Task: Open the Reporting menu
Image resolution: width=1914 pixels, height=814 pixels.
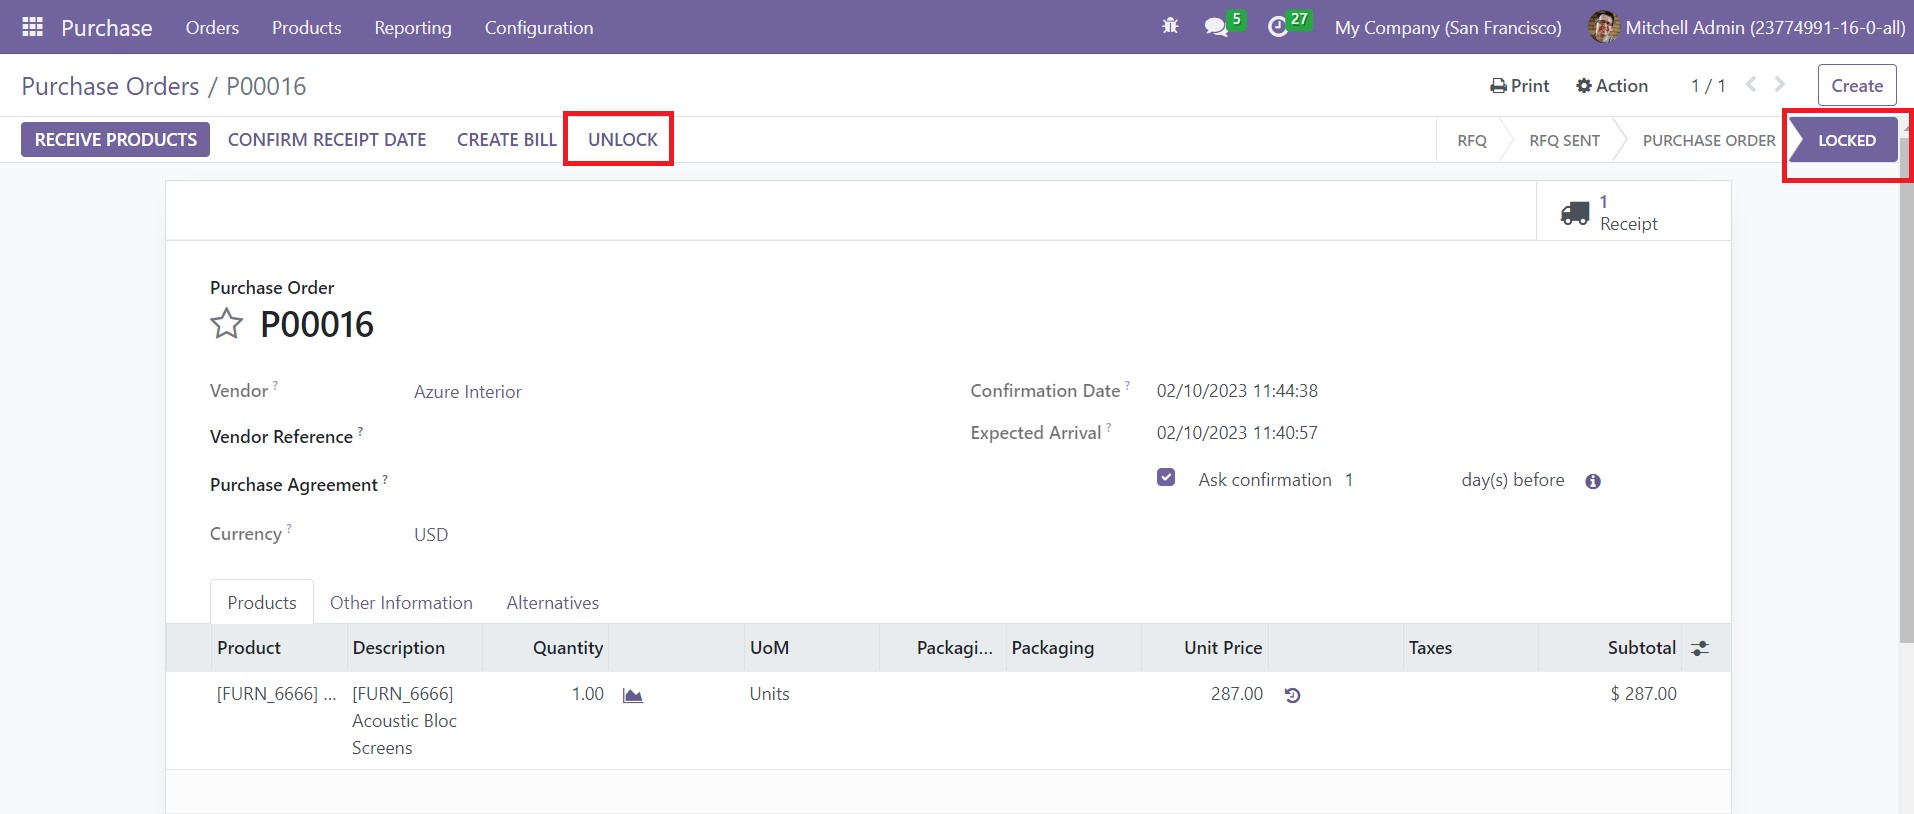Action: coord(413,28)
